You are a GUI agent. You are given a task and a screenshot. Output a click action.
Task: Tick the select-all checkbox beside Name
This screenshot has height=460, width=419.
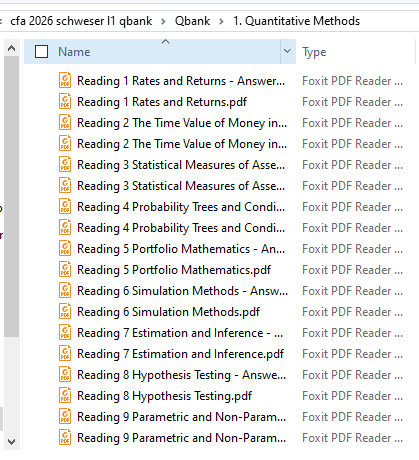click(41, 52)
